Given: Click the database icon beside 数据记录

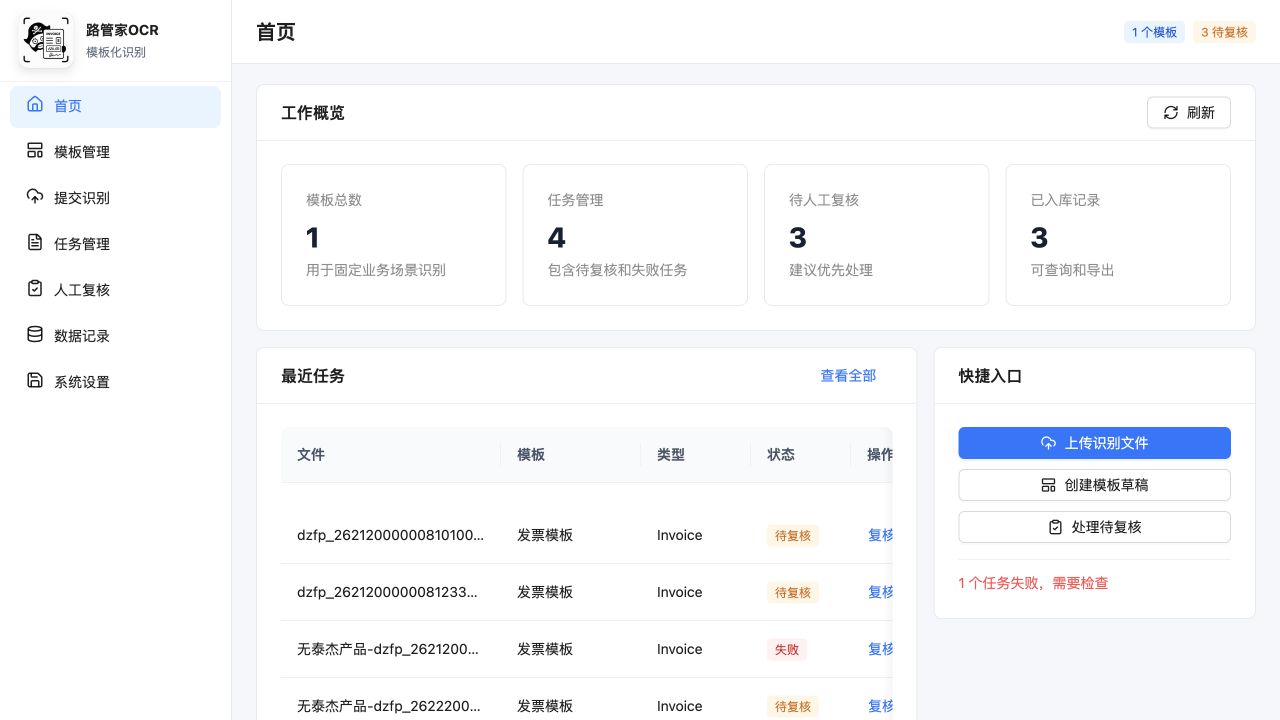Looking at the screenshot, I should pos(35,335).
